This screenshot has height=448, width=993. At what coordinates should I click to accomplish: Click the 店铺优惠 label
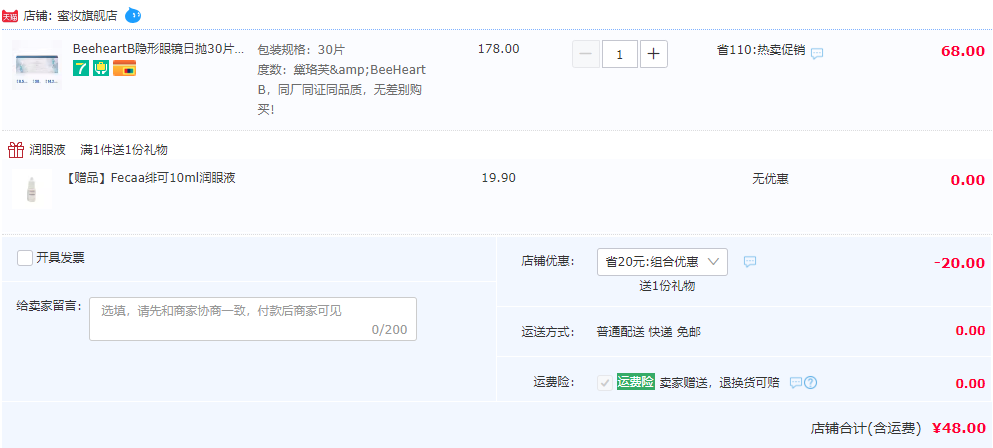click(548, 261)
